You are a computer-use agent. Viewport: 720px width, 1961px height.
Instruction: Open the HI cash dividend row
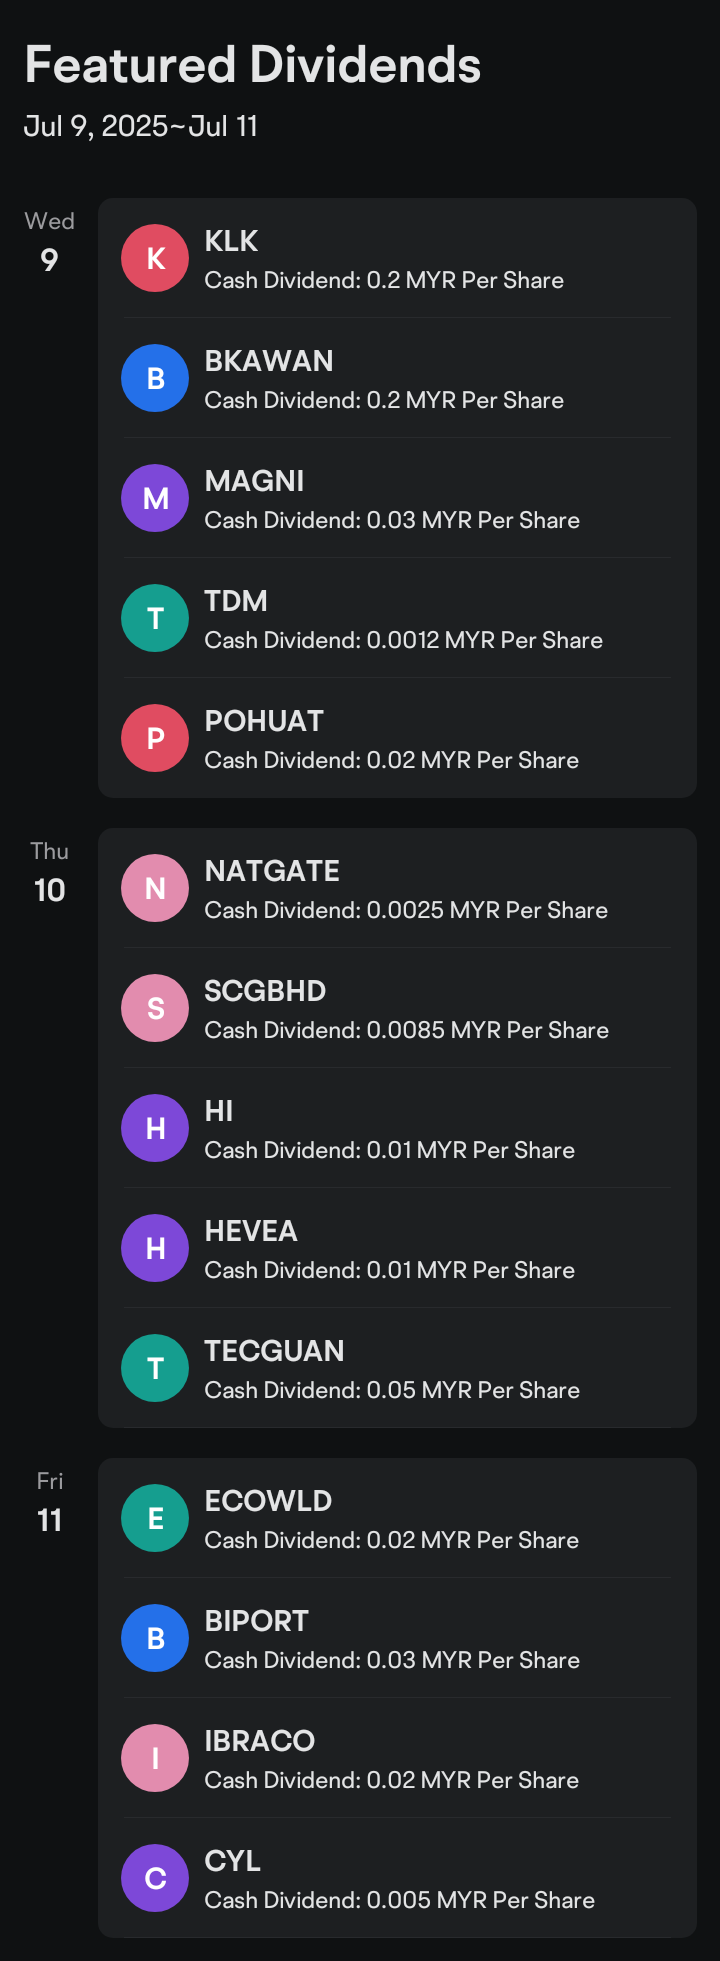[x=397, y=1128]
